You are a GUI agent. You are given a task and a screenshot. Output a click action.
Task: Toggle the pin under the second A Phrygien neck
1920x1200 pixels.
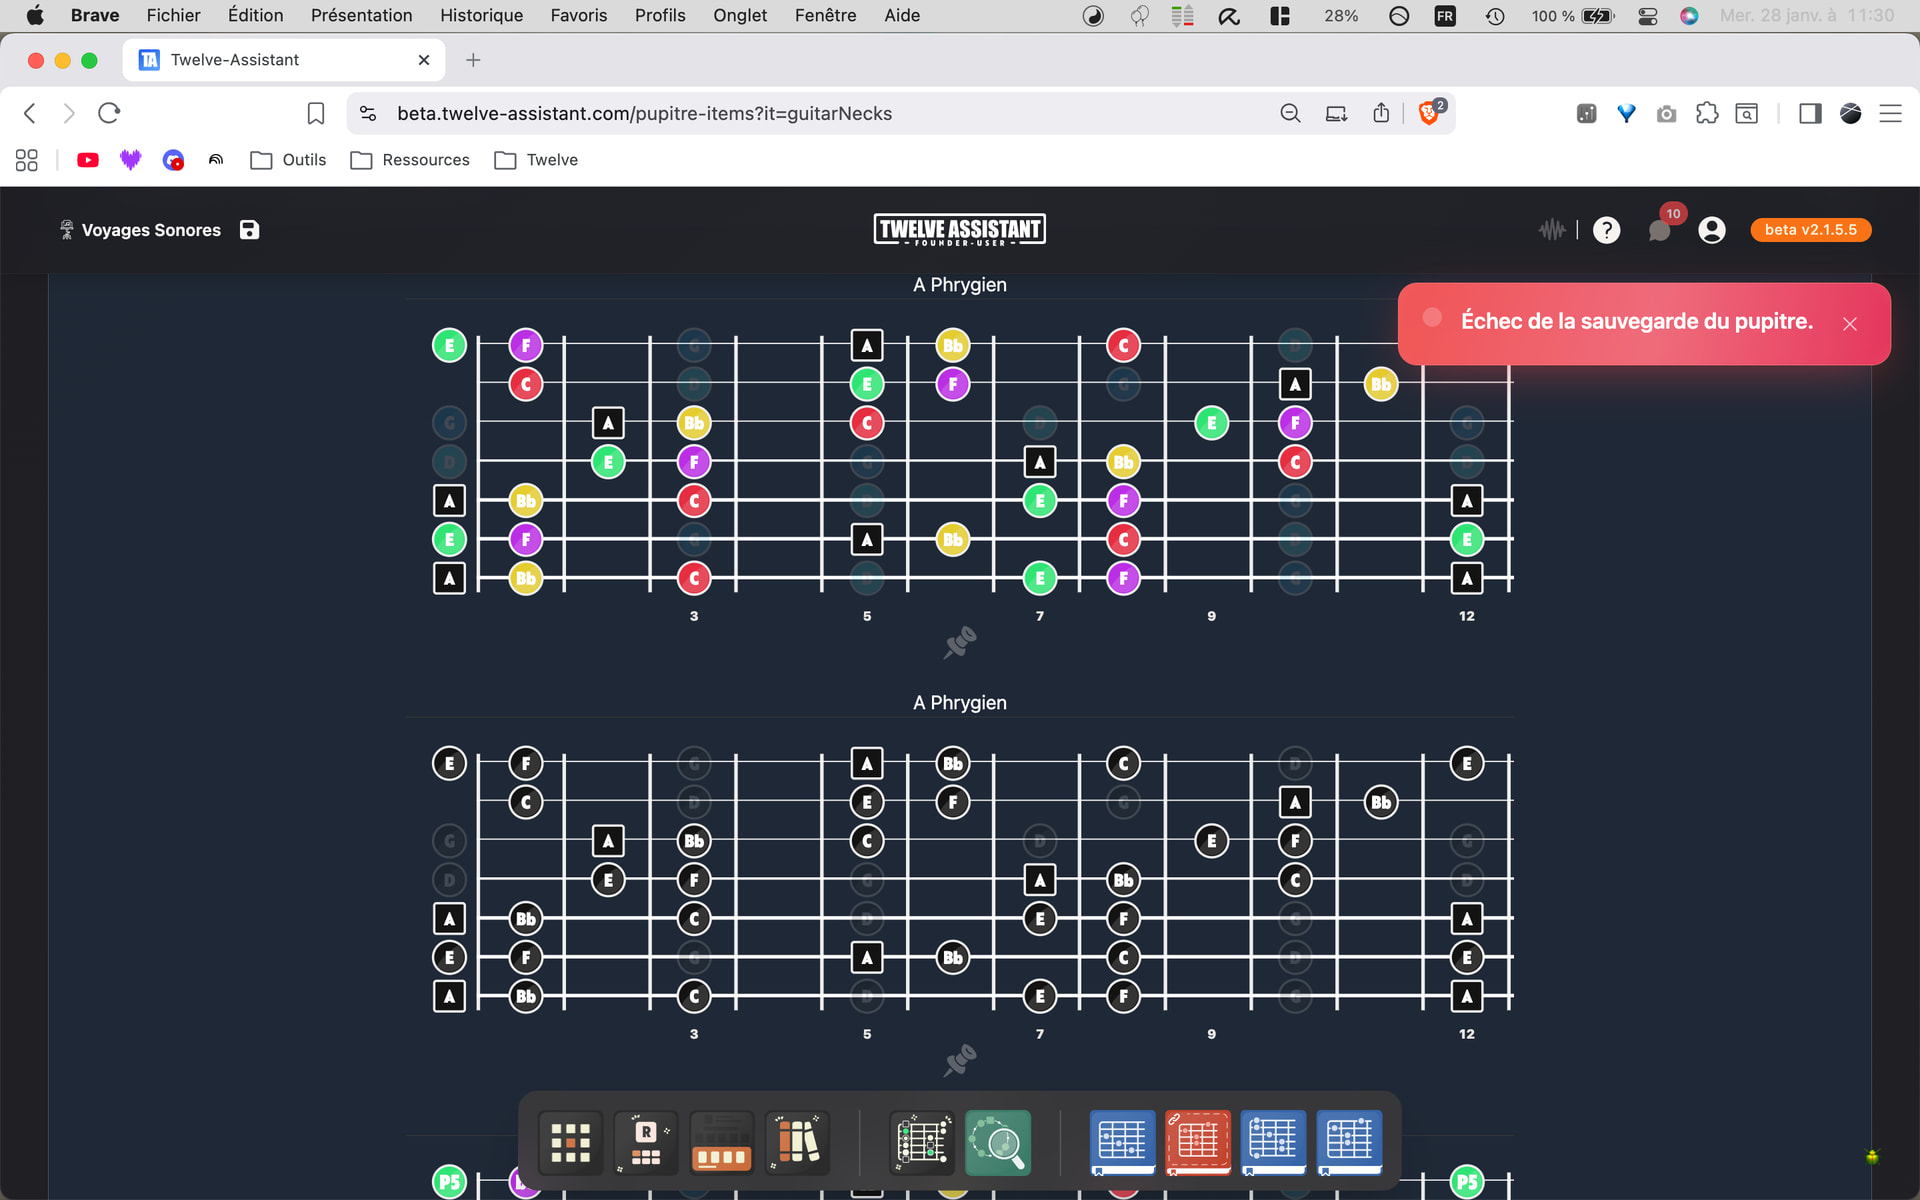pyautogui.click(x=960, y=1060)
